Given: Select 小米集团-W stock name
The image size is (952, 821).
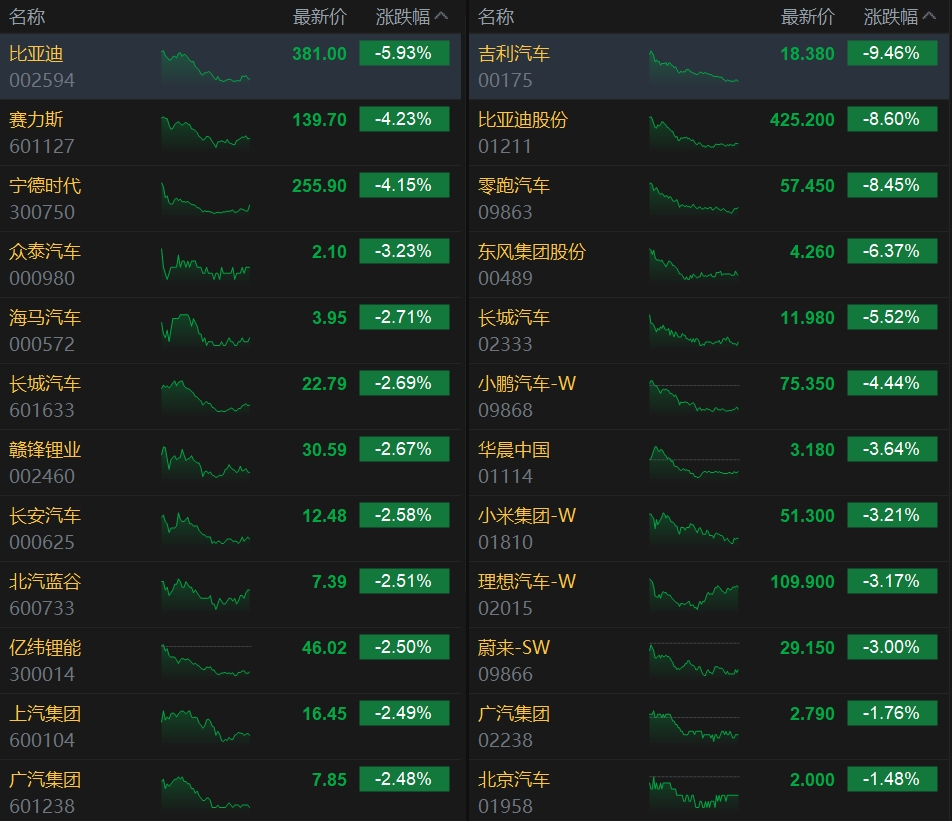Looking at the screenshot, I should pyautogui.click(x=527, y=516).
